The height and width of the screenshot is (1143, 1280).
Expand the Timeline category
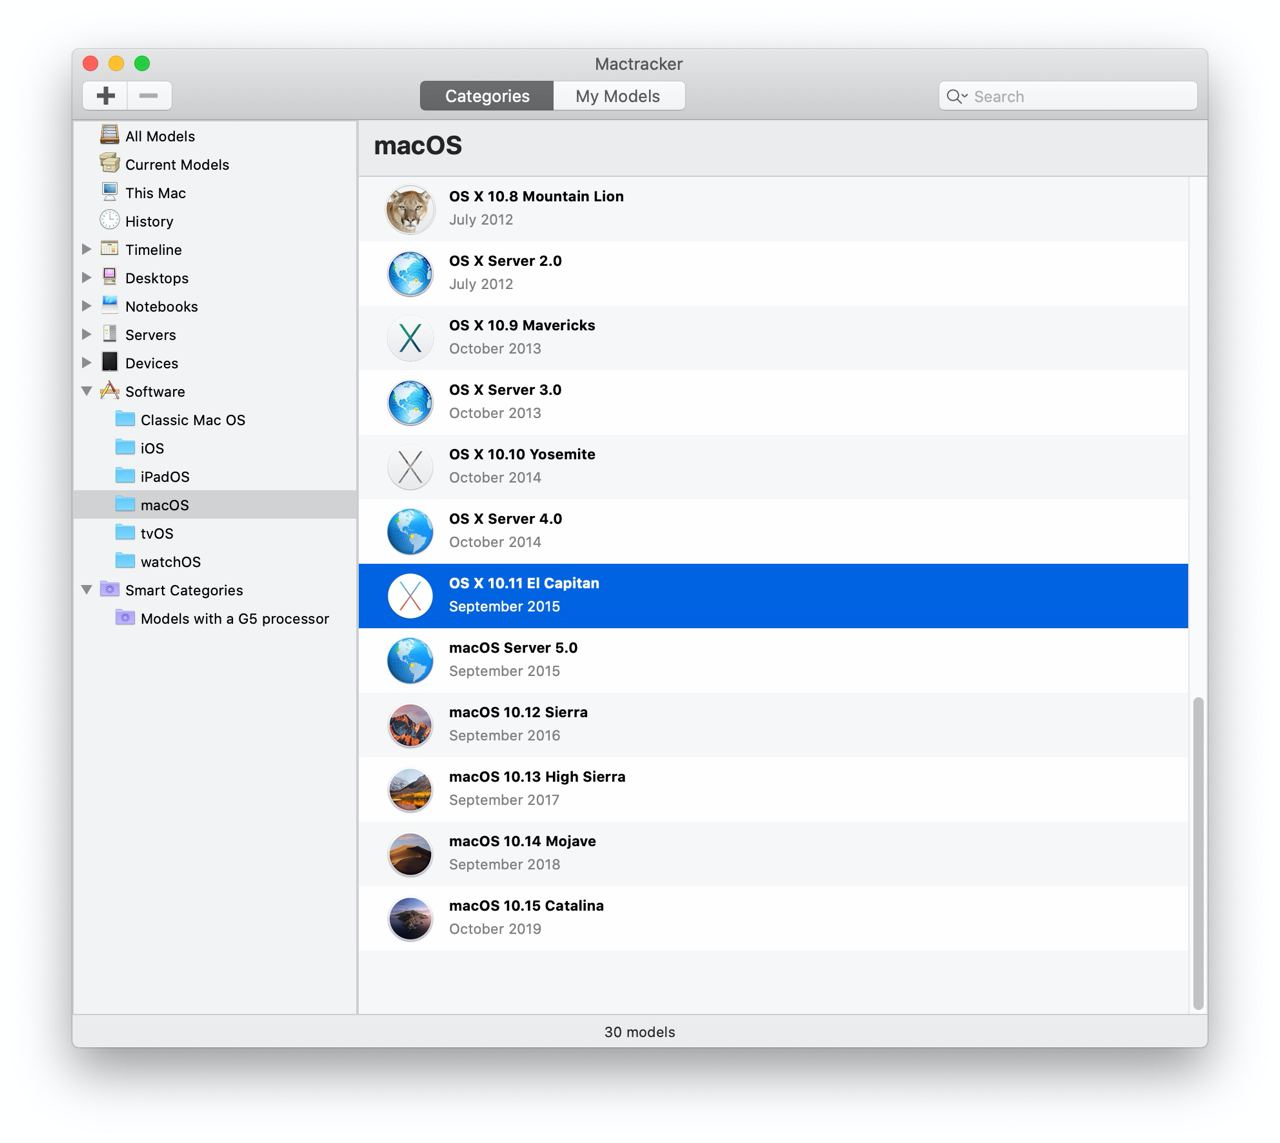tap(86, 249)
